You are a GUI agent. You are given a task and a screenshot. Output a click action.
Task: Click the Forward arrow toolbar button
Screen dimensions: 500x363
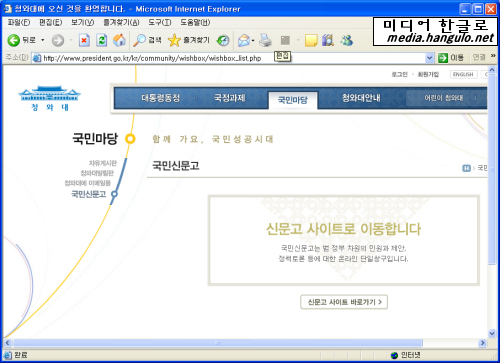coord(58,41)
